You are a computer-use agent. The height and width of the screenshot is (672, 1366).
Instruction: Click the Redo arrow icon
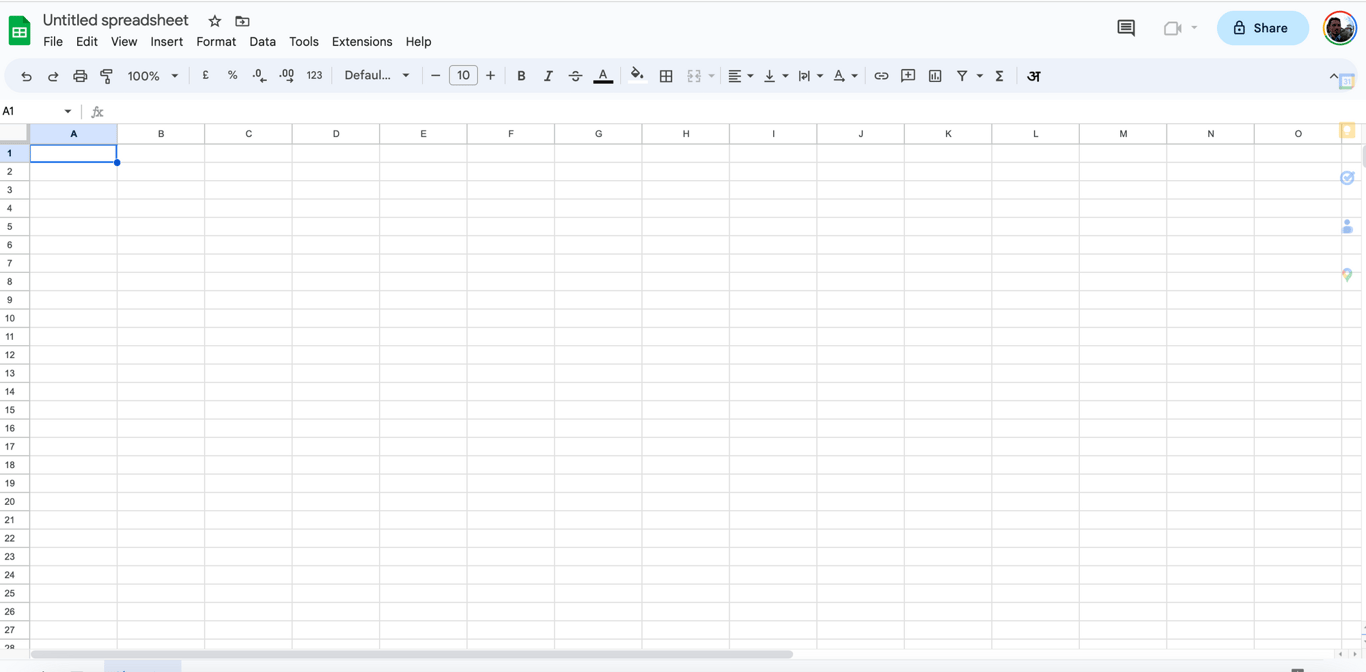[x=53, y=76]
